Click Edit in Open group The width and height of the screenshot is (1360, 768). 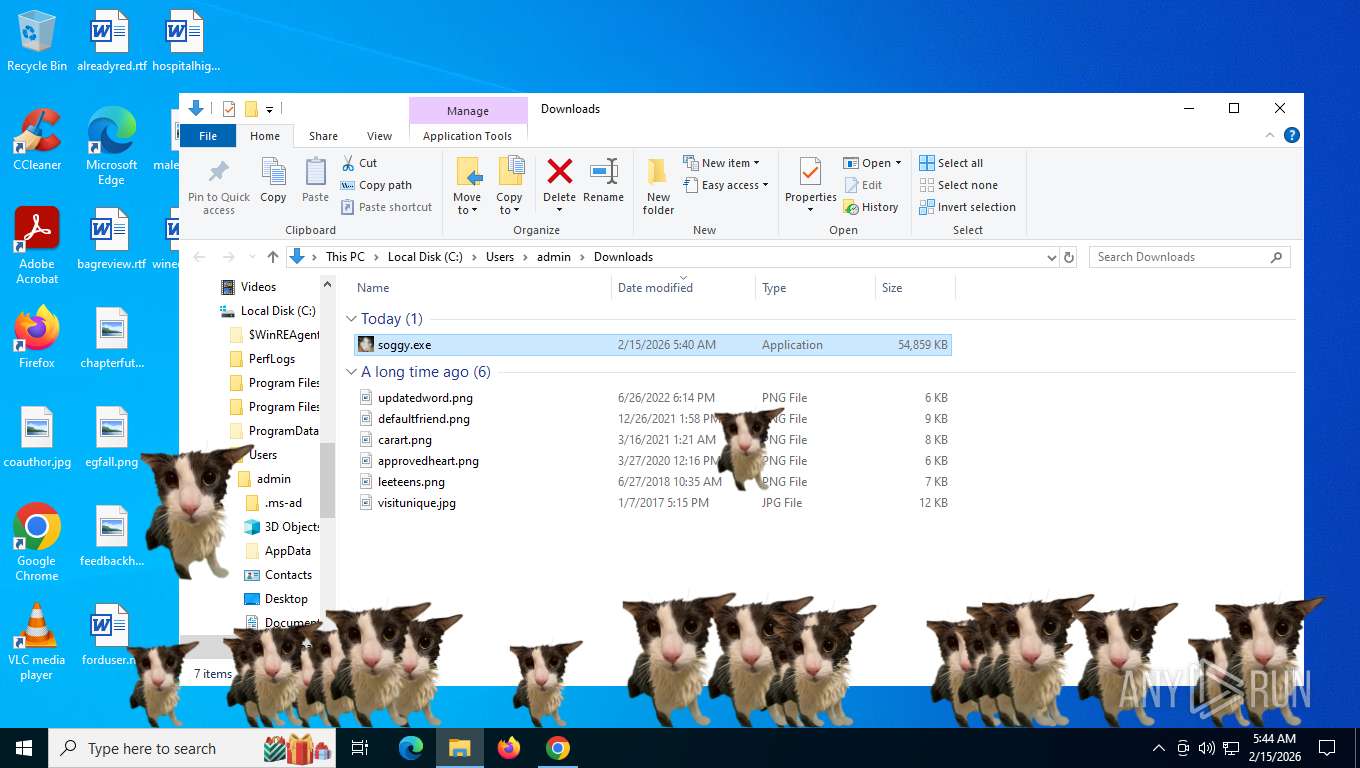pos(863,185)
